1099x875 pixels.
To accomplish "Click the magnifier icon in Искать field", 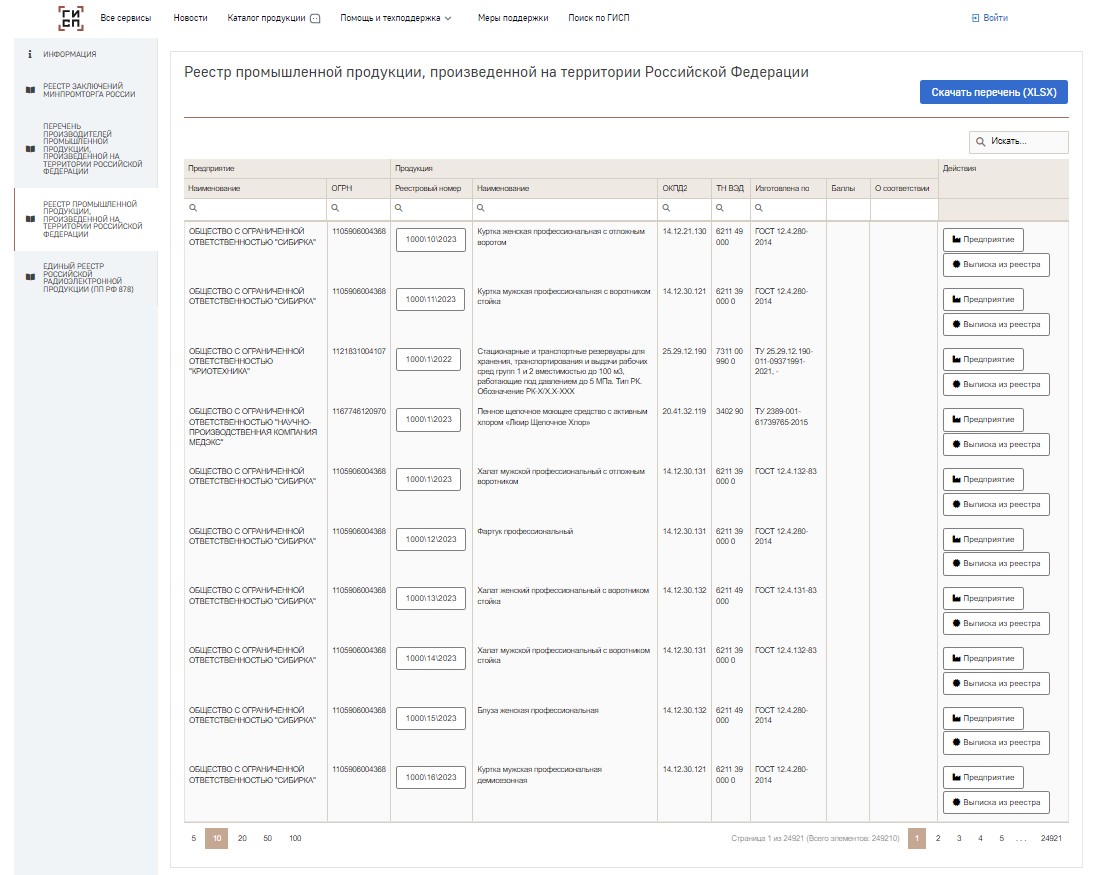I will pyautogui.click(x=981, y=143).
